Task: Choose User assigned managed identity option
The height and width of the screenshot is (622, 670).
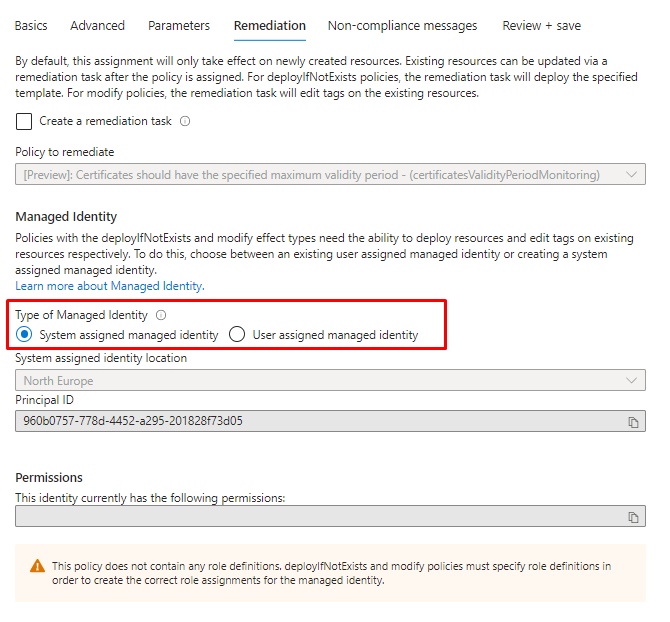Action: pyautogui.click(x=237, y=335)
